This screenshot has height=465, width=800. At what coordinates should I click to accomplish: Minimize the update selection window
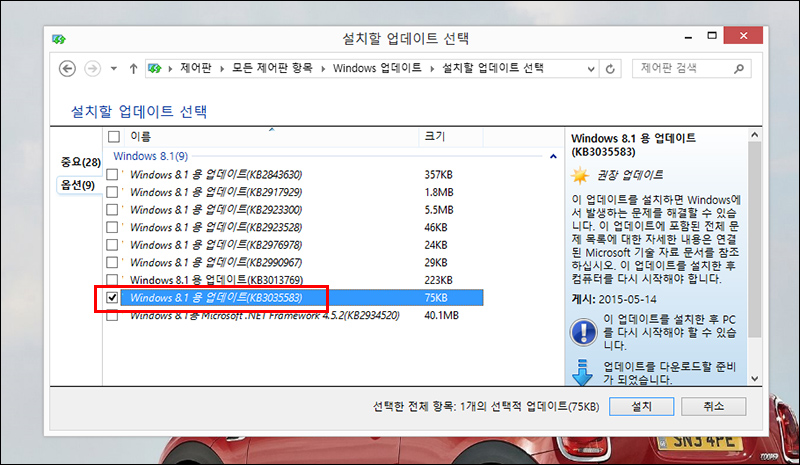pyautogui.click(x=688, y=36)
